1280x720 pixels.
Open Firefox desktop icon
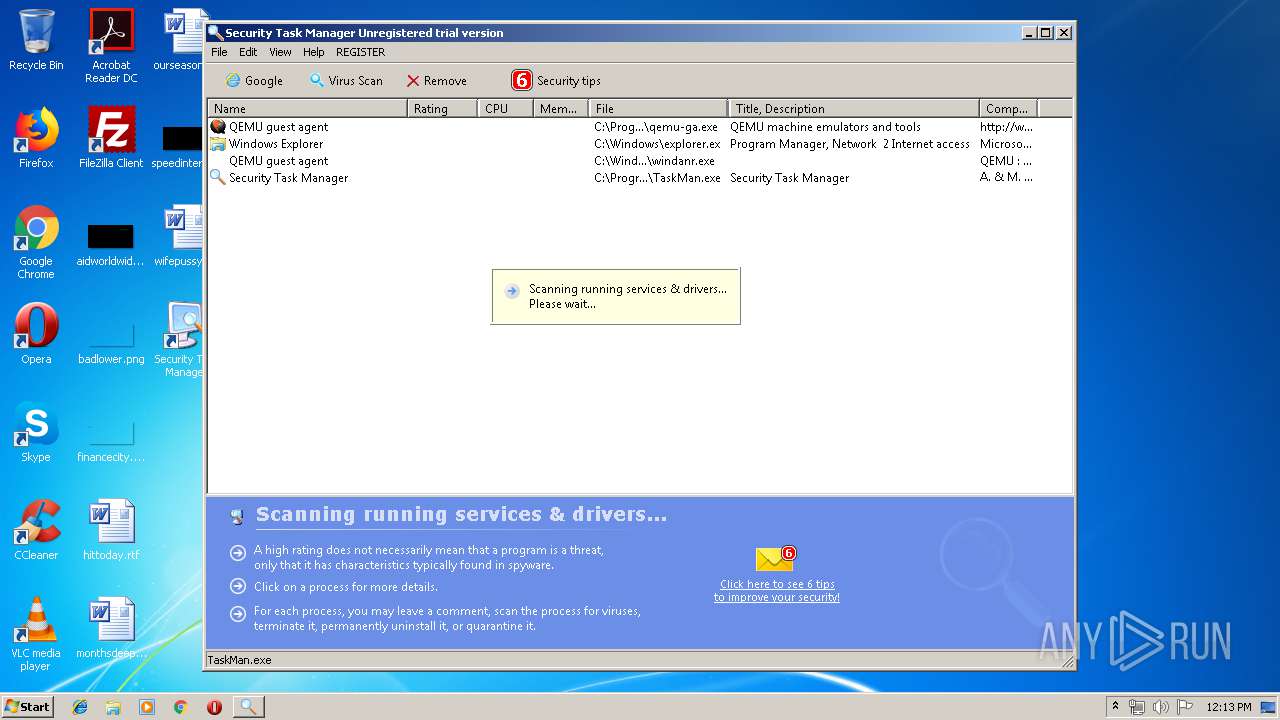click(36, 138)
